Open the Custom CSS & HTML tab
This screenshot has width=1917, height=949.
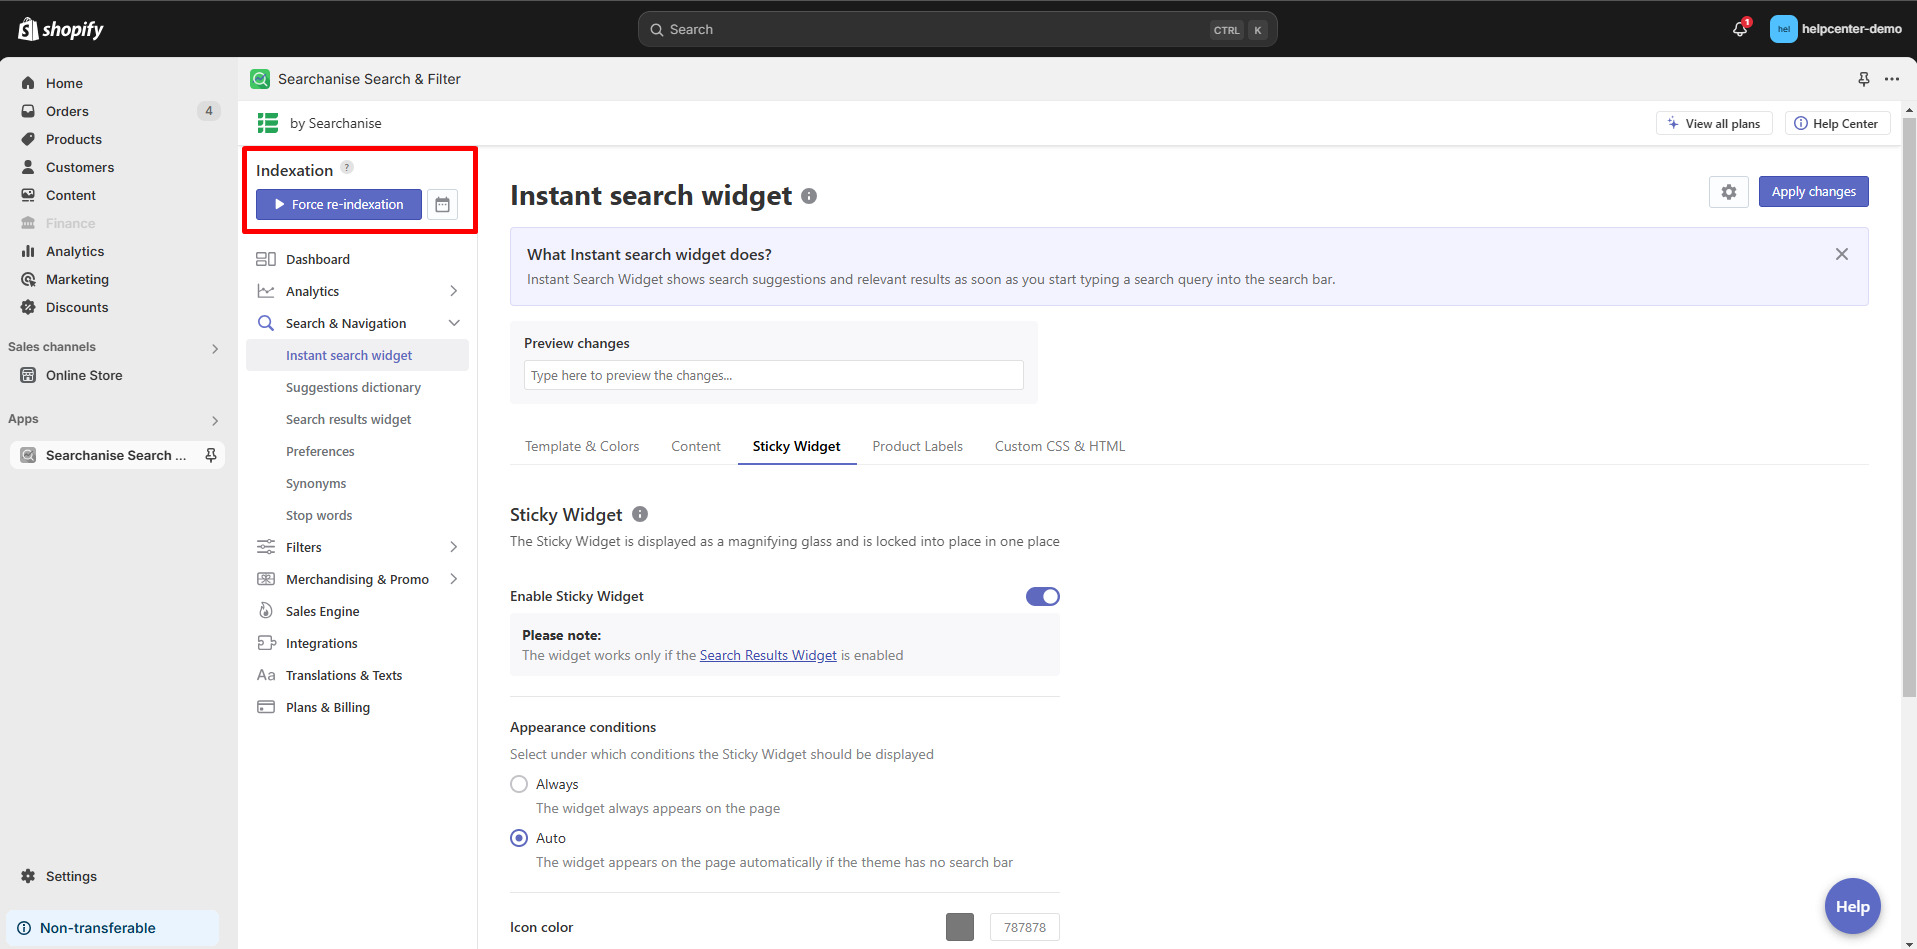1059,445
